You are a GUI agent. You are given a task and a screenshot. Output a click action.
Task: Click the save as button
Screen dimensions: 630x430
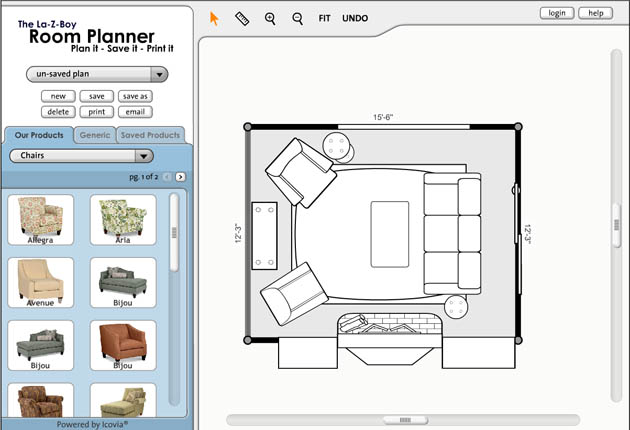point(135,96)
